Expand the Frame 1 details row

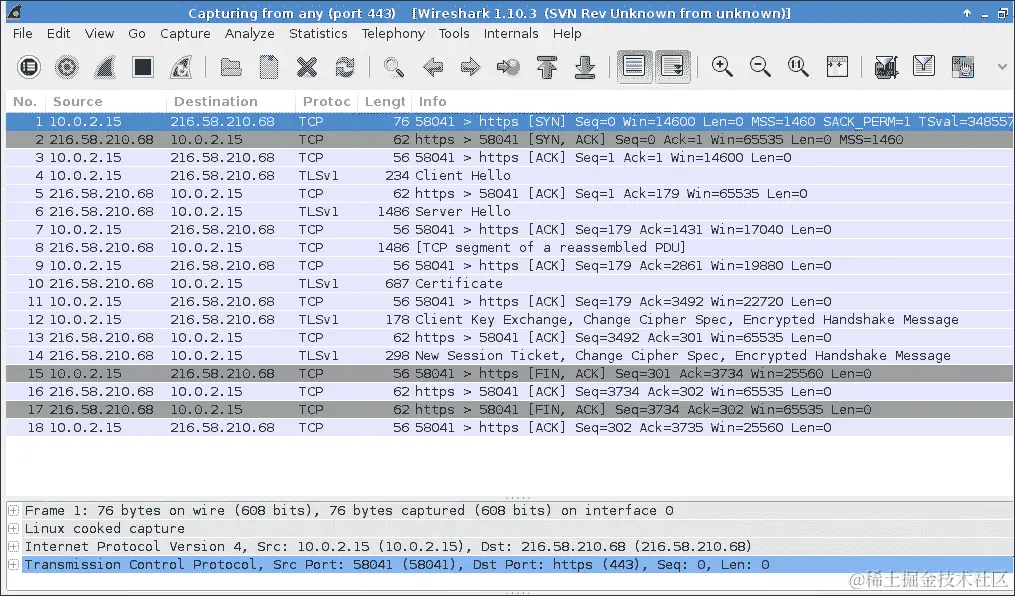(x=13, y=511)
